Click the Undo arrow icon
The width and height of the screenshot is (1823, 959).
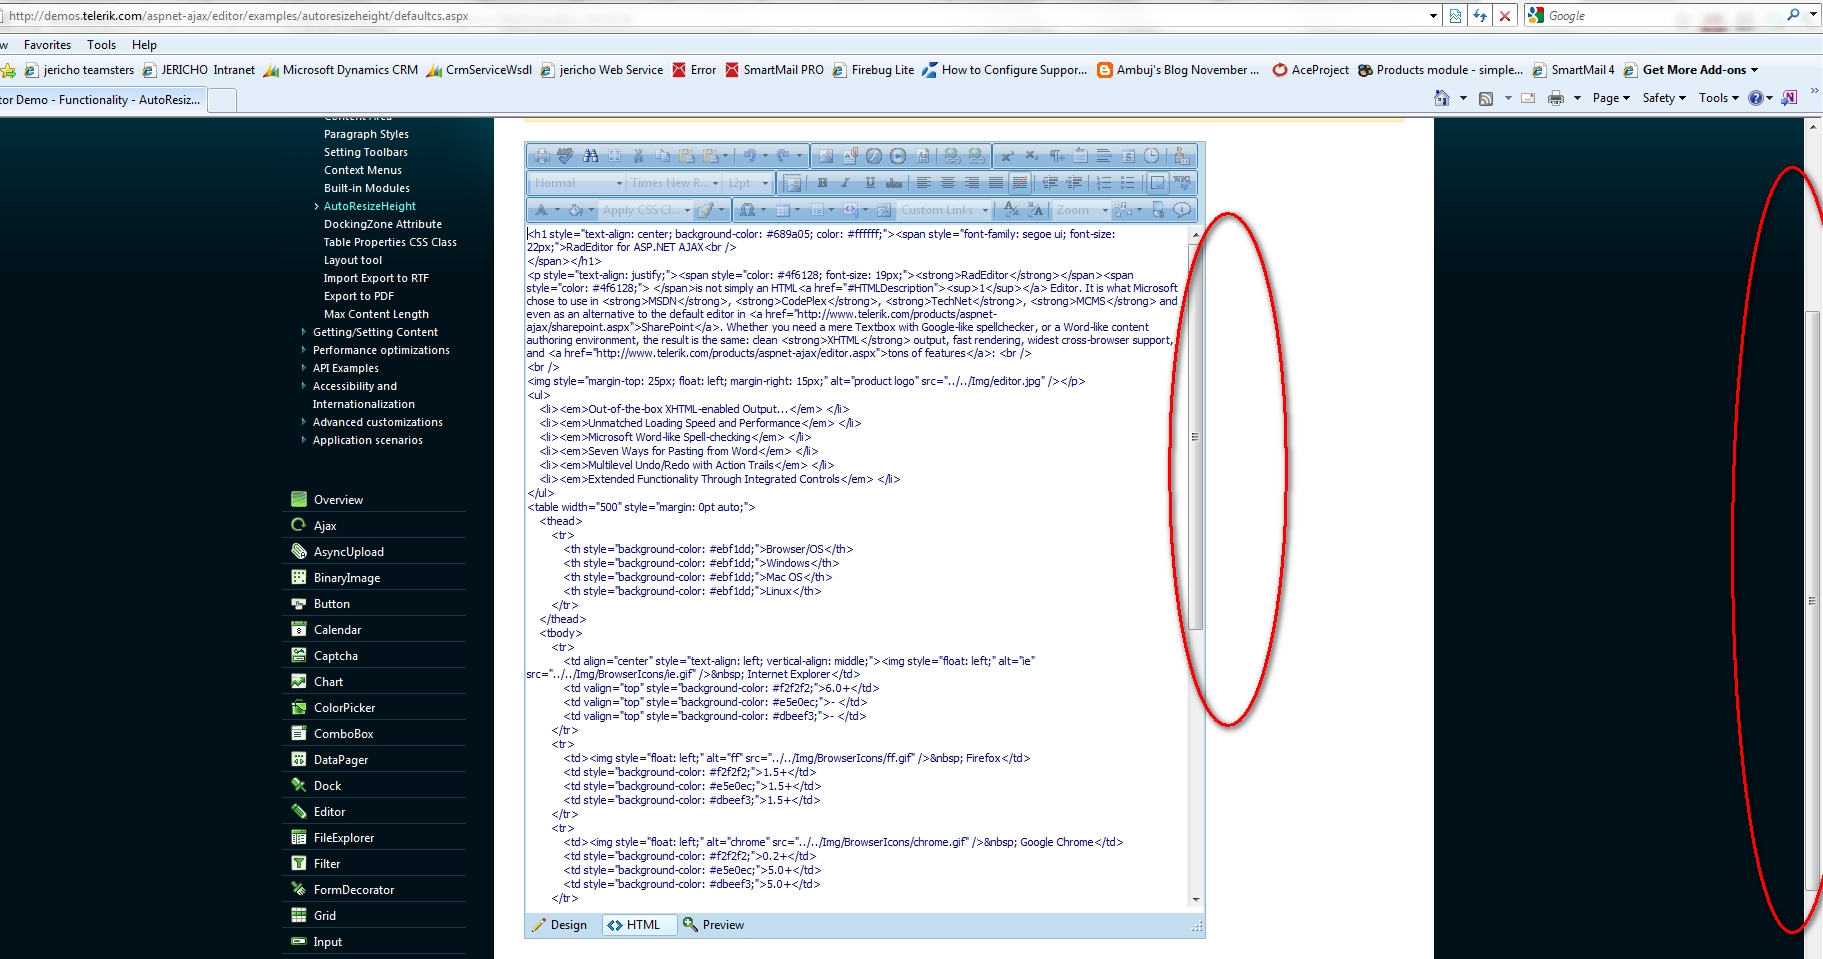click(x=750, y=156)
